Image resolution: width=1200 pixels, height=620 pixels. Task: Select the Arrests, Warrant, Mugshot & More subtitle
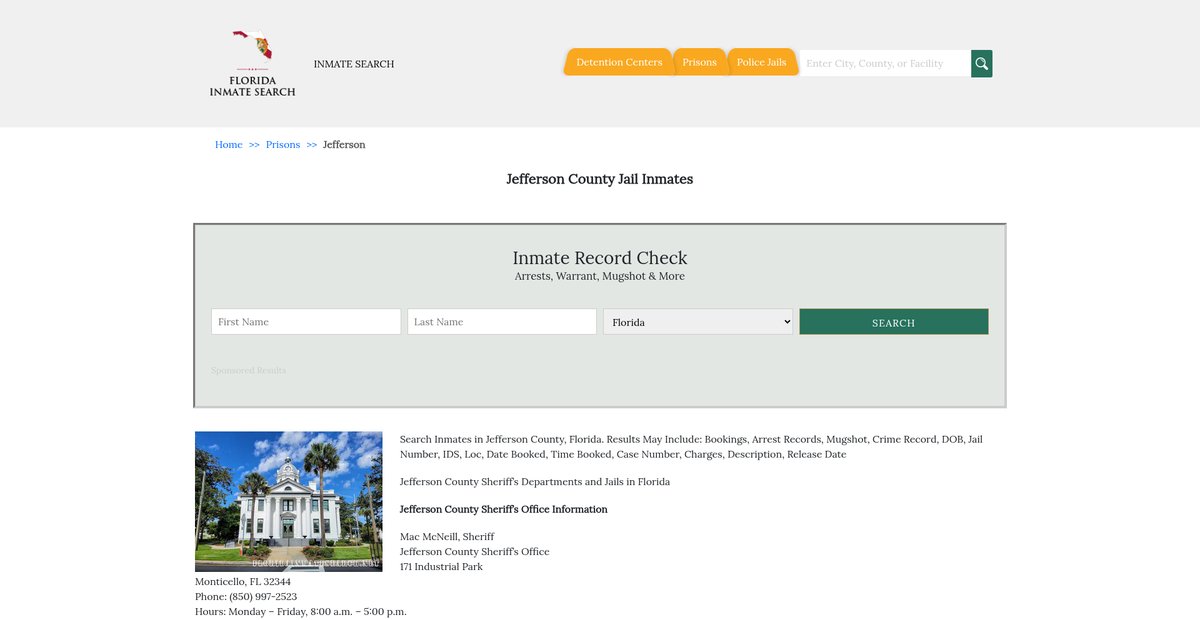pyautogui.click(x=600, y=276)
